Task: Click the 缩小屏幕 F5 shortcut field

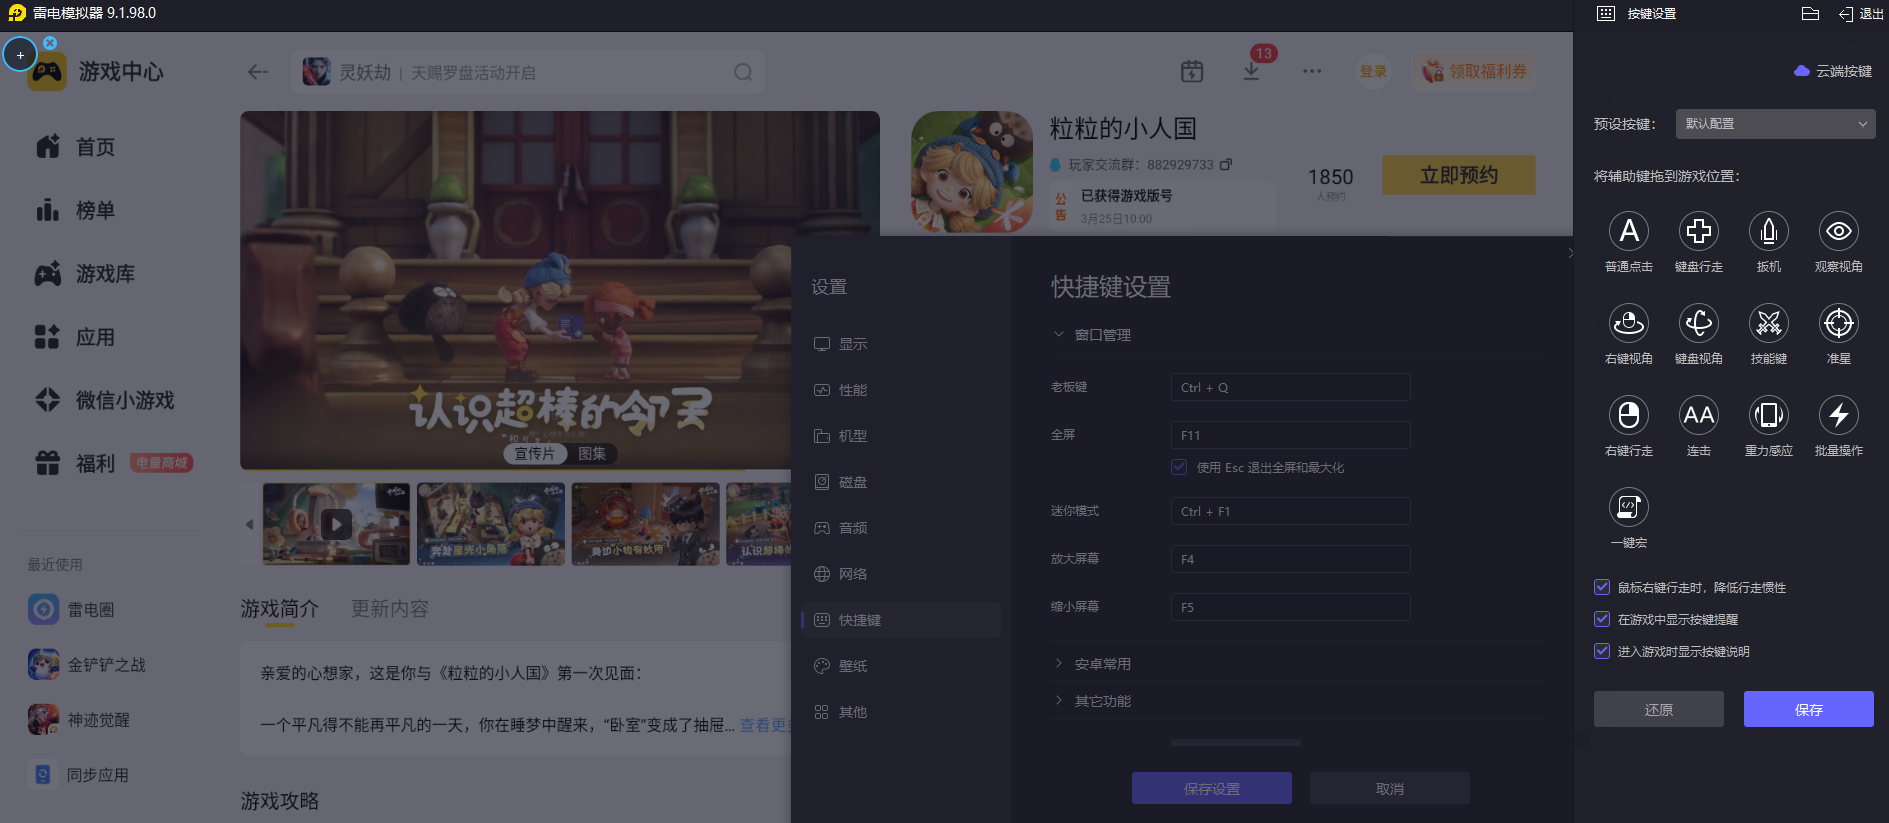Action: (x=1290, y=607)
